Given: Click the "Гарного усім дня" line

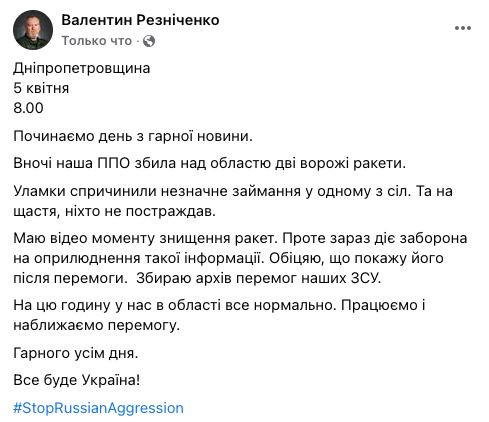Looking at the screenshot, I should (x=75, y=353).
